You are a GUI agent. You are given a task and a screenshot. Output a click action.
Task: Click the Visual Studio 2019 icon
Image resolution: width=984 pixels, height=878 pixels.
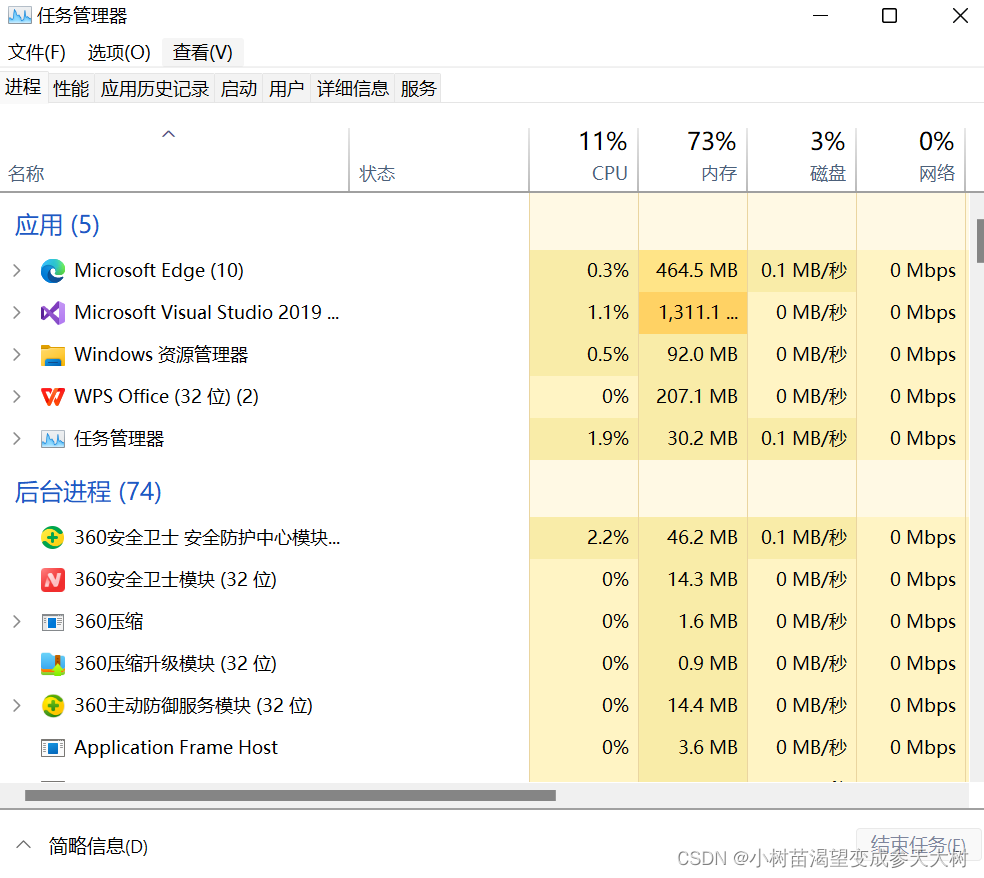coord(53,313)
